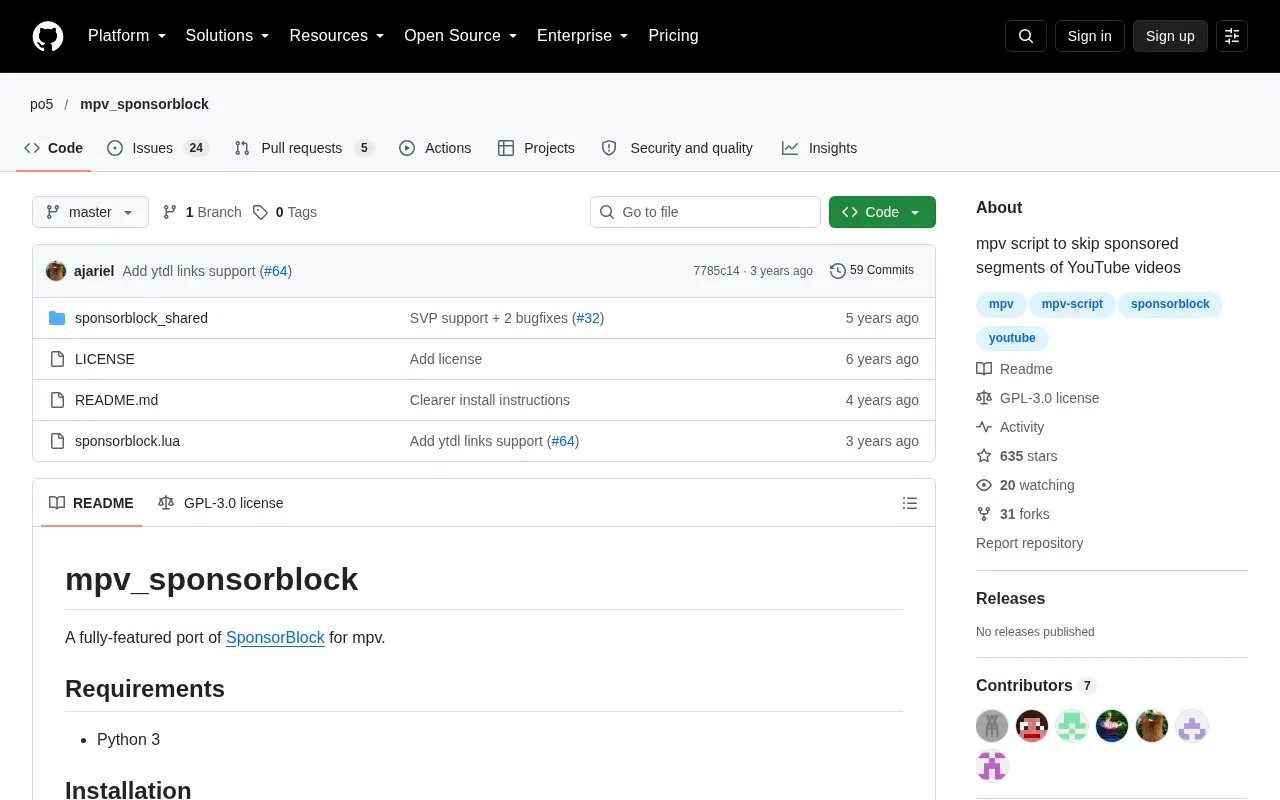The width and height of the screenshot is (1280, 800).
Task: Click the sponsorblock_shared folder icon
Action: (57, 318)
